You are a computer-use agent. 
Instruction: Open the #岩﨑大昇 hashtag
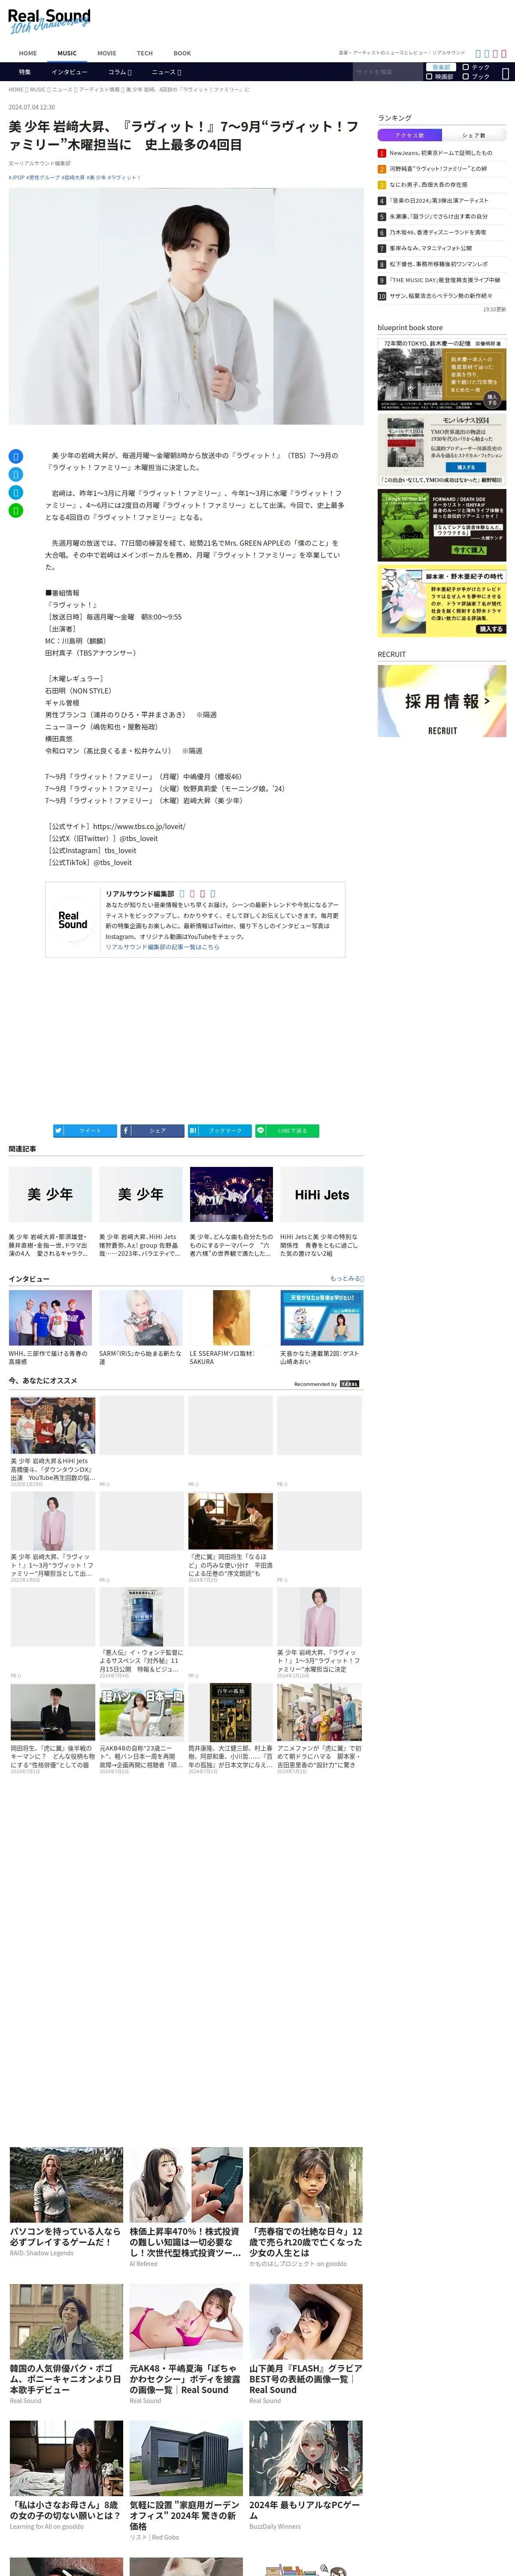tap(73, 177)
